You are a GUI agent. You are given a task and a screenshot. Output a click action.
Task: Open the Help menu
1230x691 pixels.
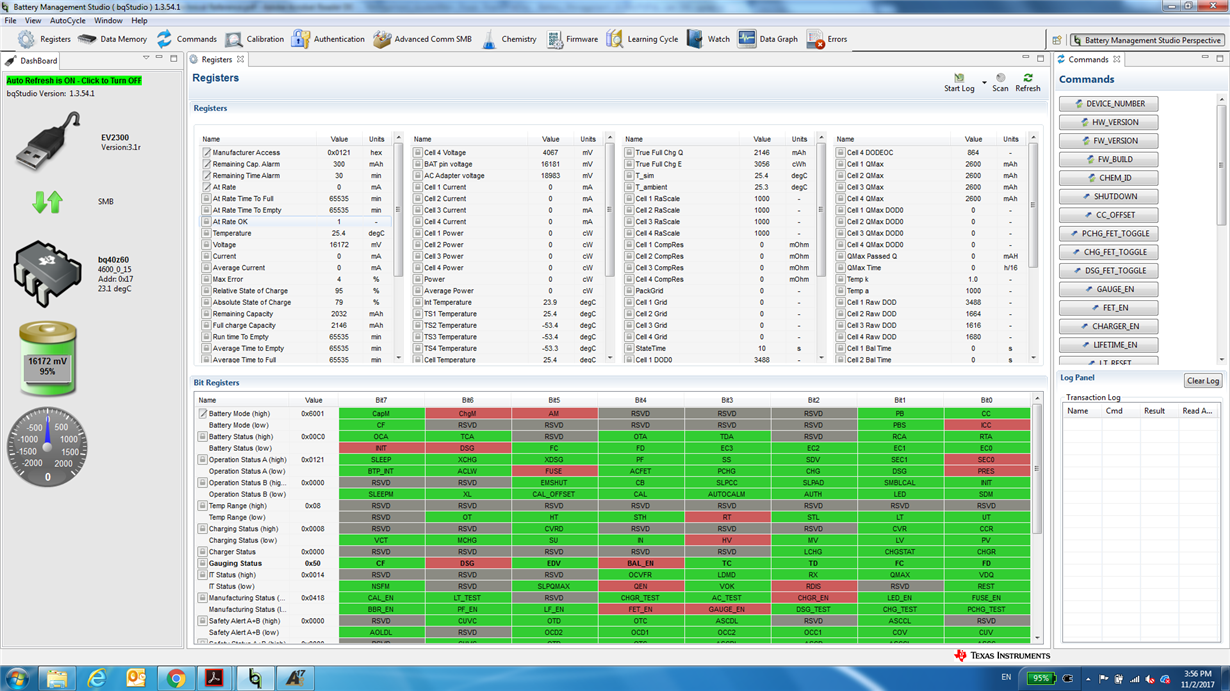(x=139, y=20)
